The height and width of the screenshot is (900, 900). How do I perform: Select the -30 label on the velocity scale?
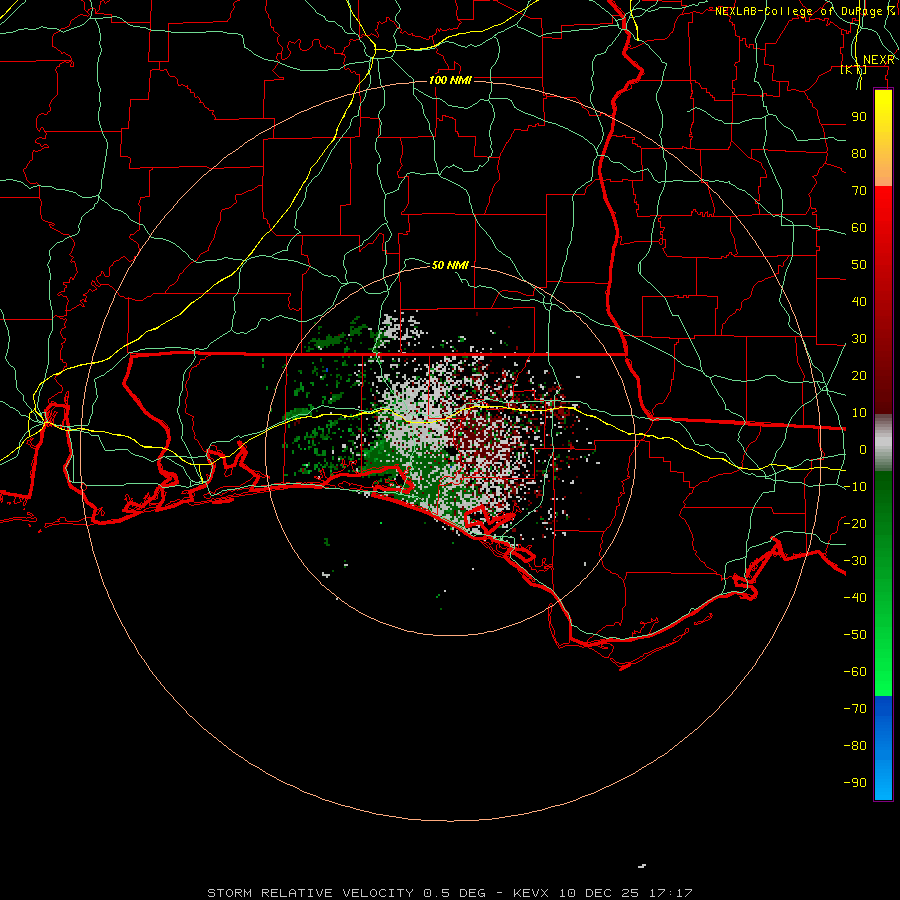tap(855, 560)
